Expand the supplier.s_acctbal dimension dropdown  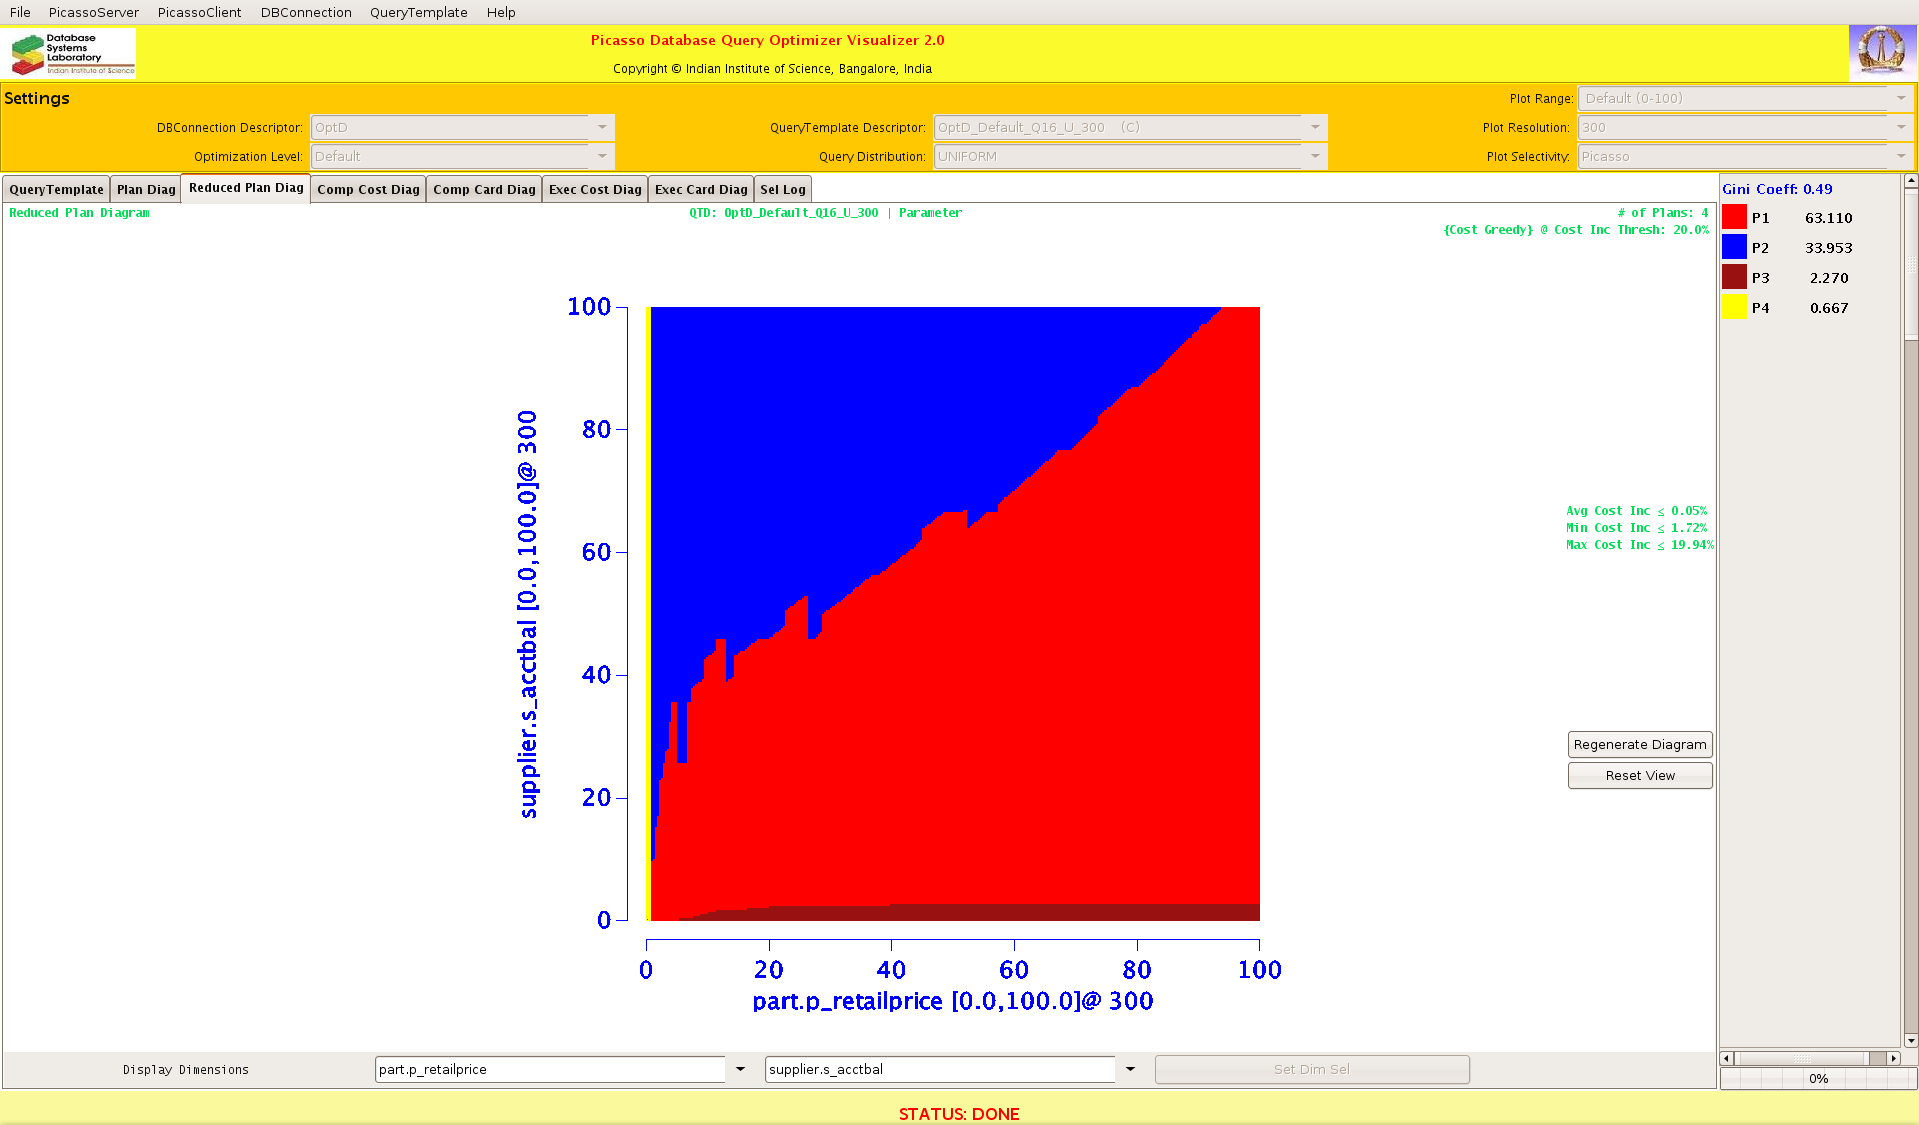(x=1130, y=1069)
